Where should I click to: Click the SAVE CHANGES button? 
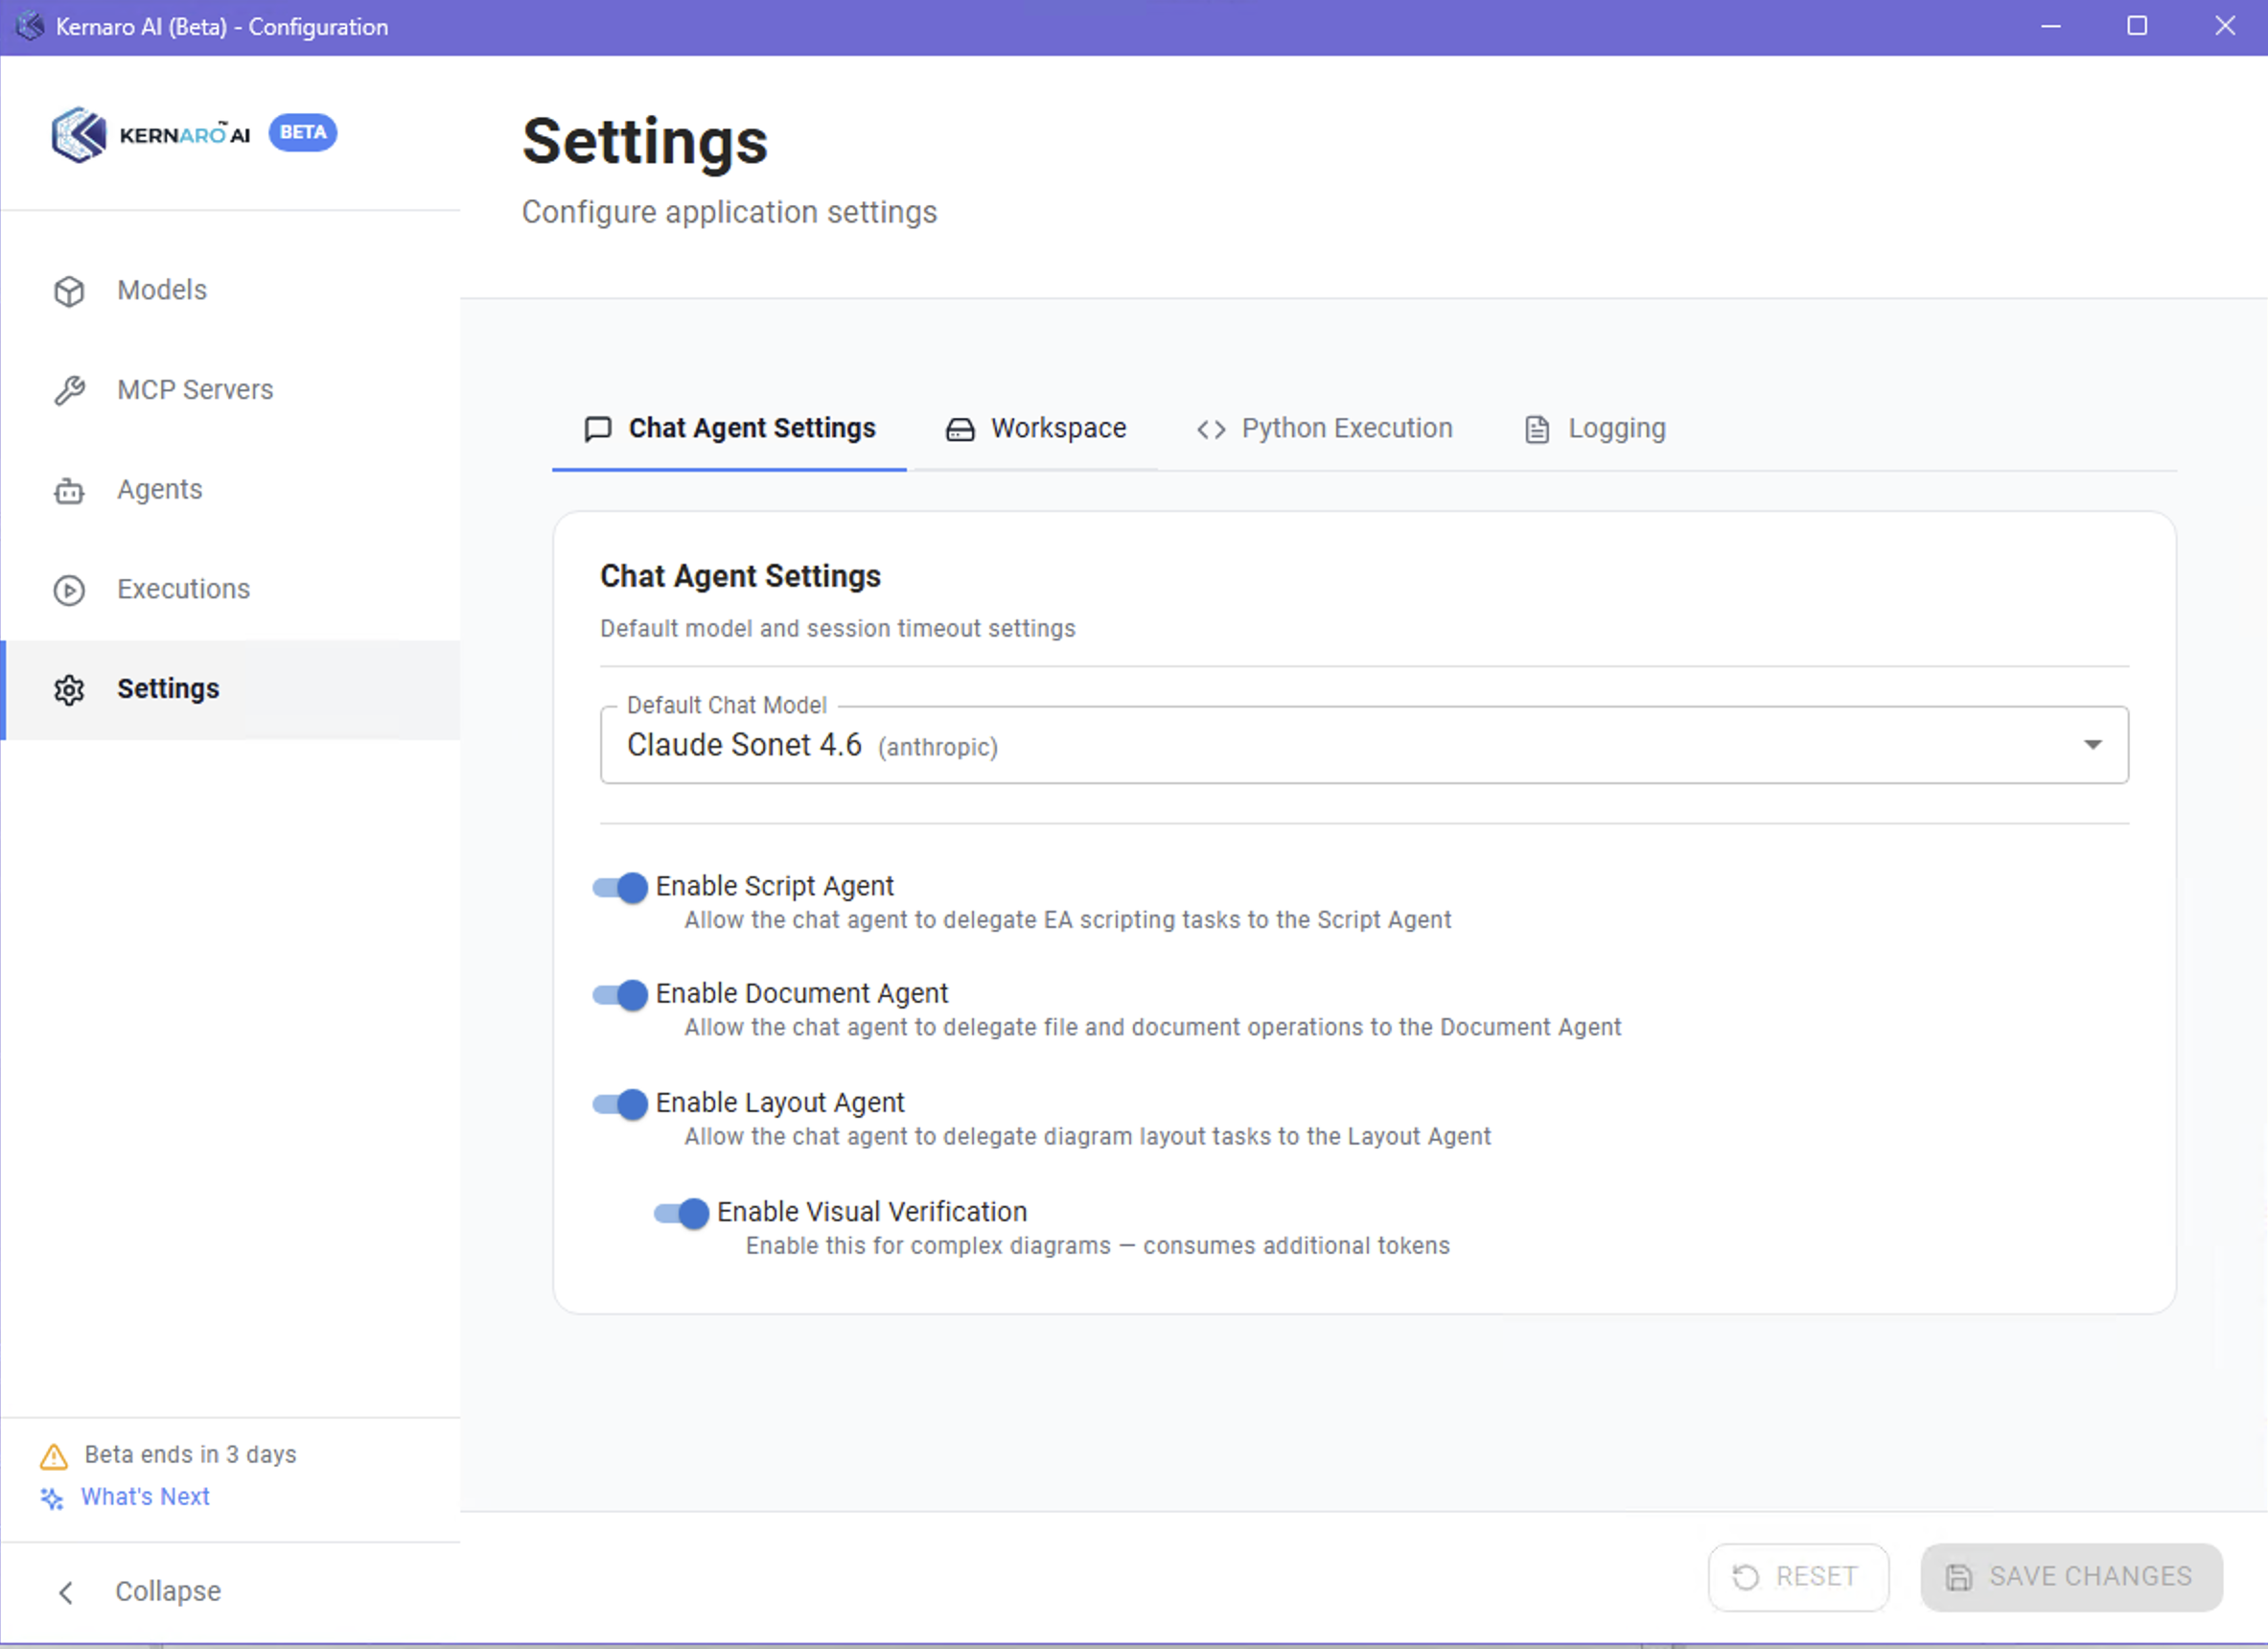(2071, 1577)
